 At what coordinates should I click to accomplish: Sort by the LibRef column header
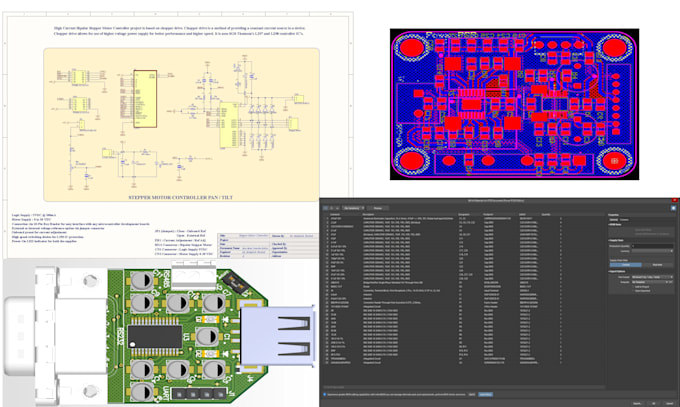[x=523, y=214]
